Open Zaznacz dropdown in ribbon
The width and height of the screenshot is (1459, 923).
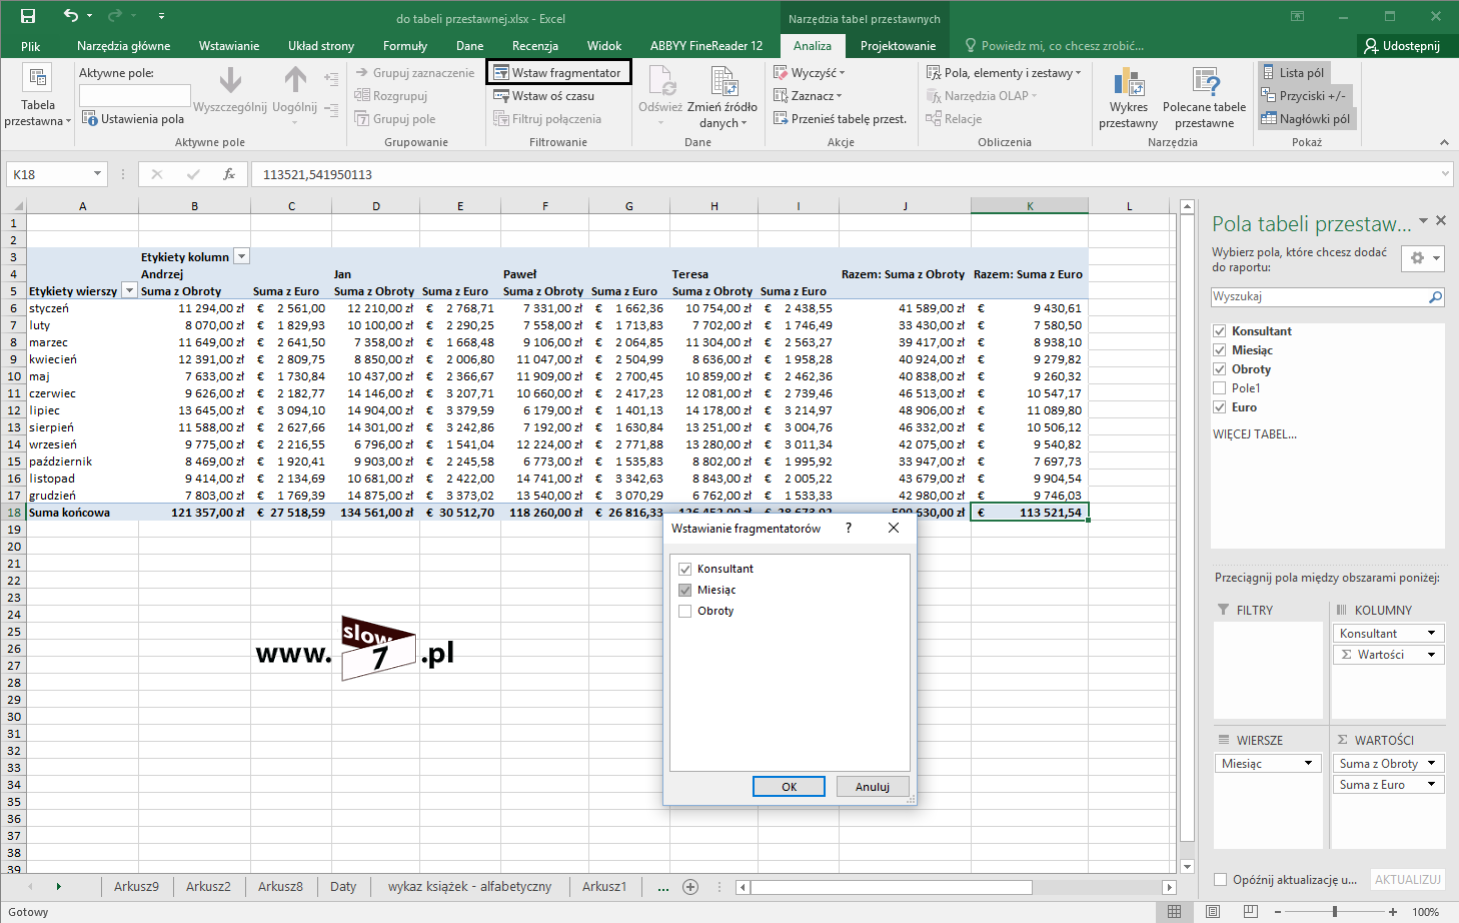[807, 96]
